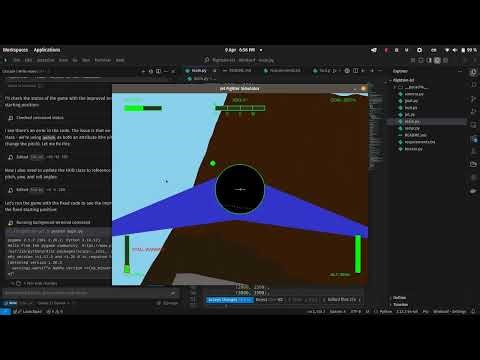Click the volume speaker icon in system tray

click(x=455, y=50)
